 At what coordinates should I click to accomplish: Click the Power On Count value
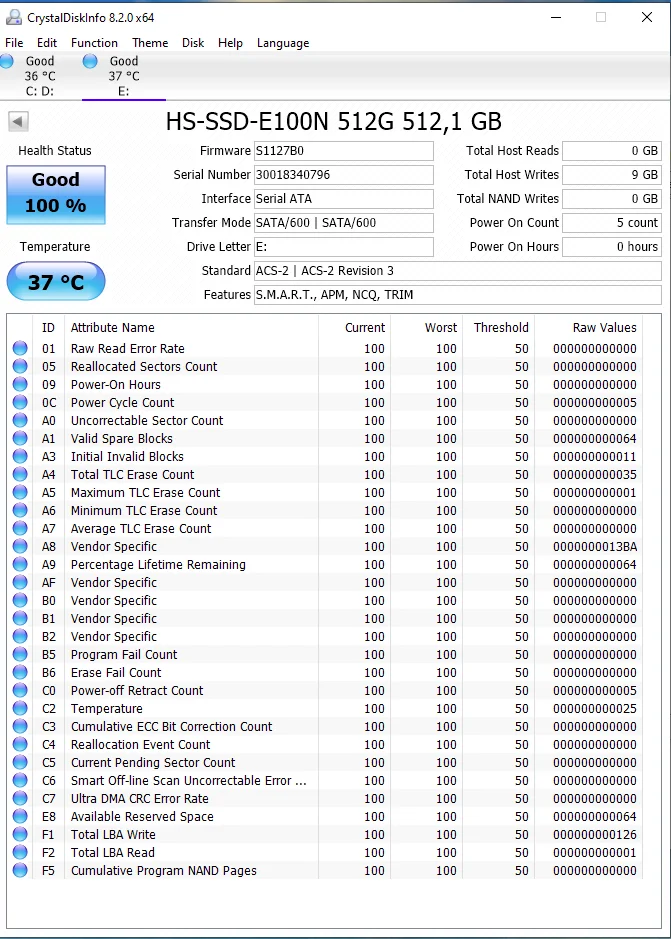(612, 223)
